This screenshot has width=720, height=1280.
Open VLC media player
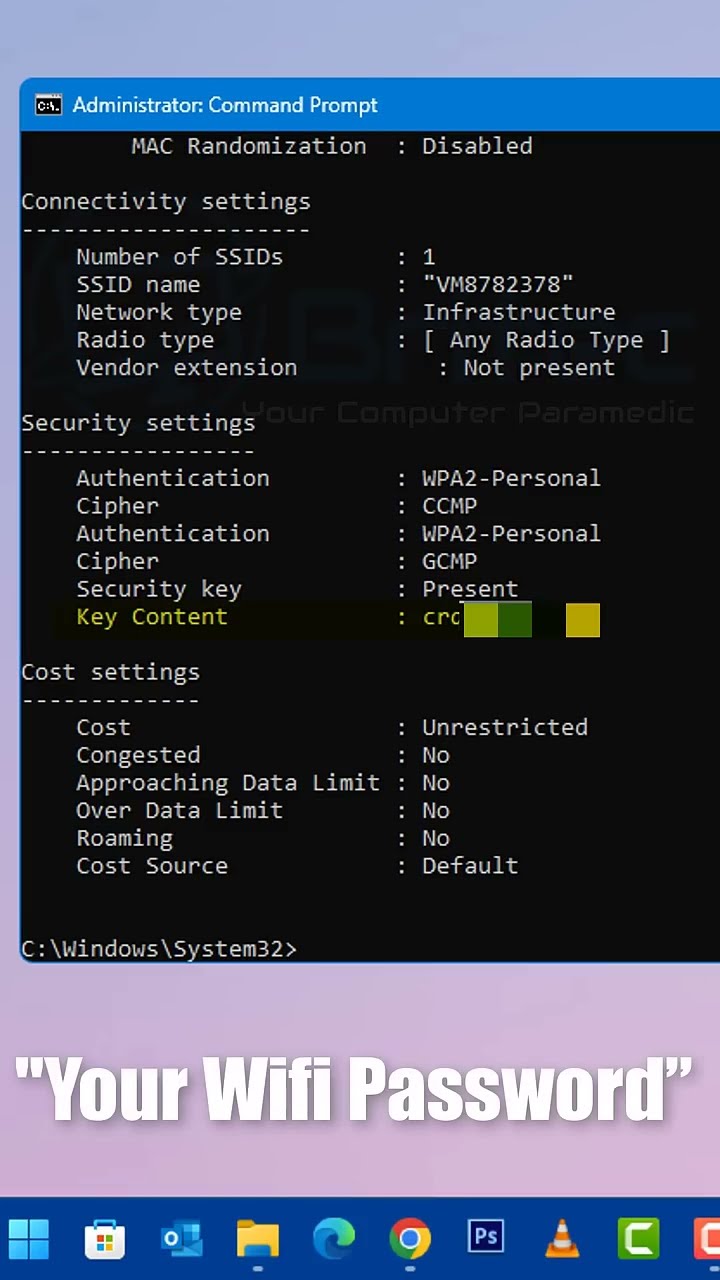pos(562,1240)
